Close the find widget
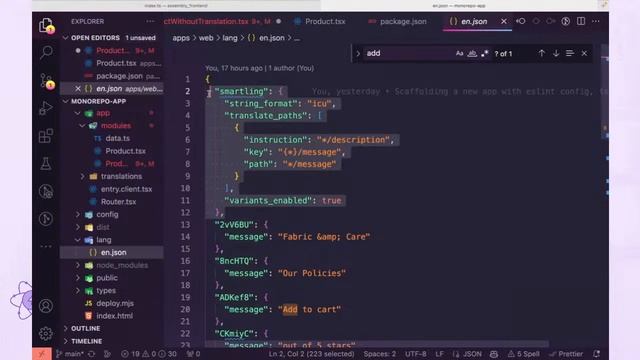The image size is (640, 360). click(584, 53)
